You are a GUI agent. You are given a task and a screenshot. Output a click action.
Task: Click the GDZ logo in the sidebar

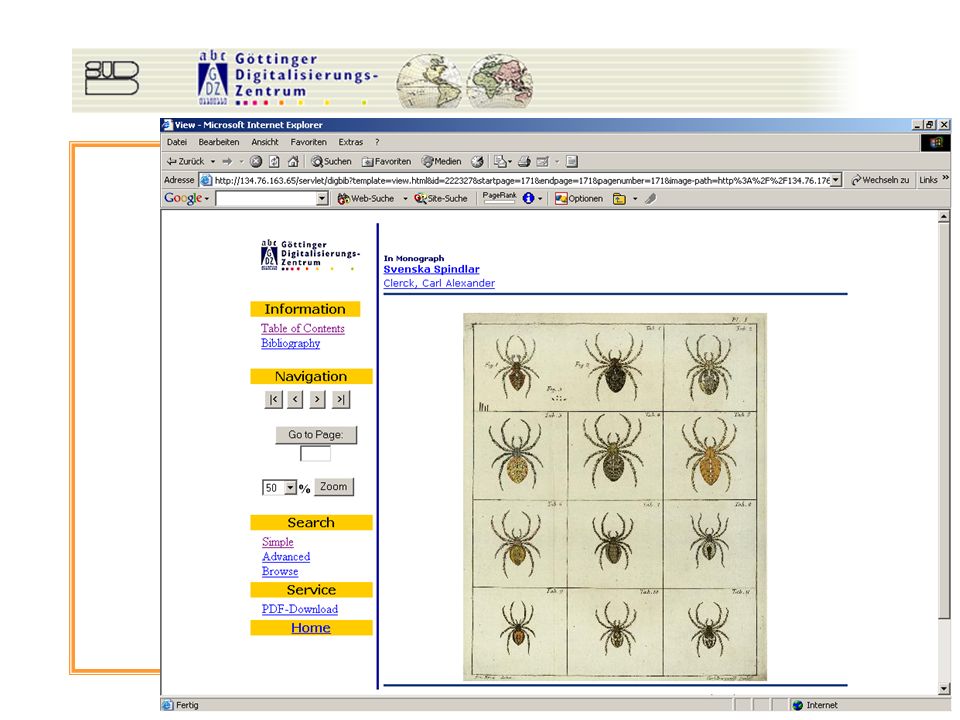tap(310, 255)
